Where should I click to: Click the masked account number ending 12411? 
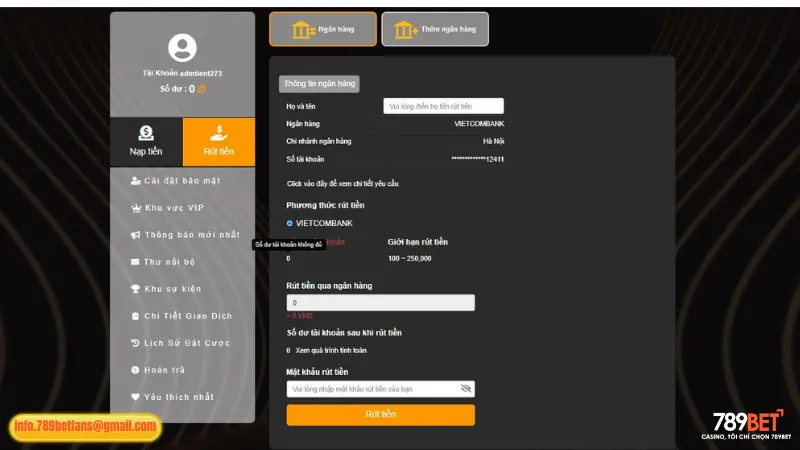(478, 159)
